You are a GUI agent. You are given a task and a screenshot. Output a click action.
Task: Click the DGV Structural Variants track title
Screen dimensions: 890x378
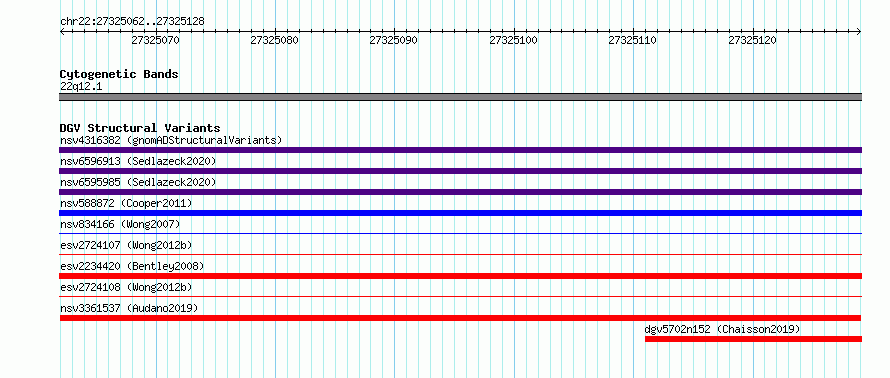pyautogui.click(x=140, y=128)
